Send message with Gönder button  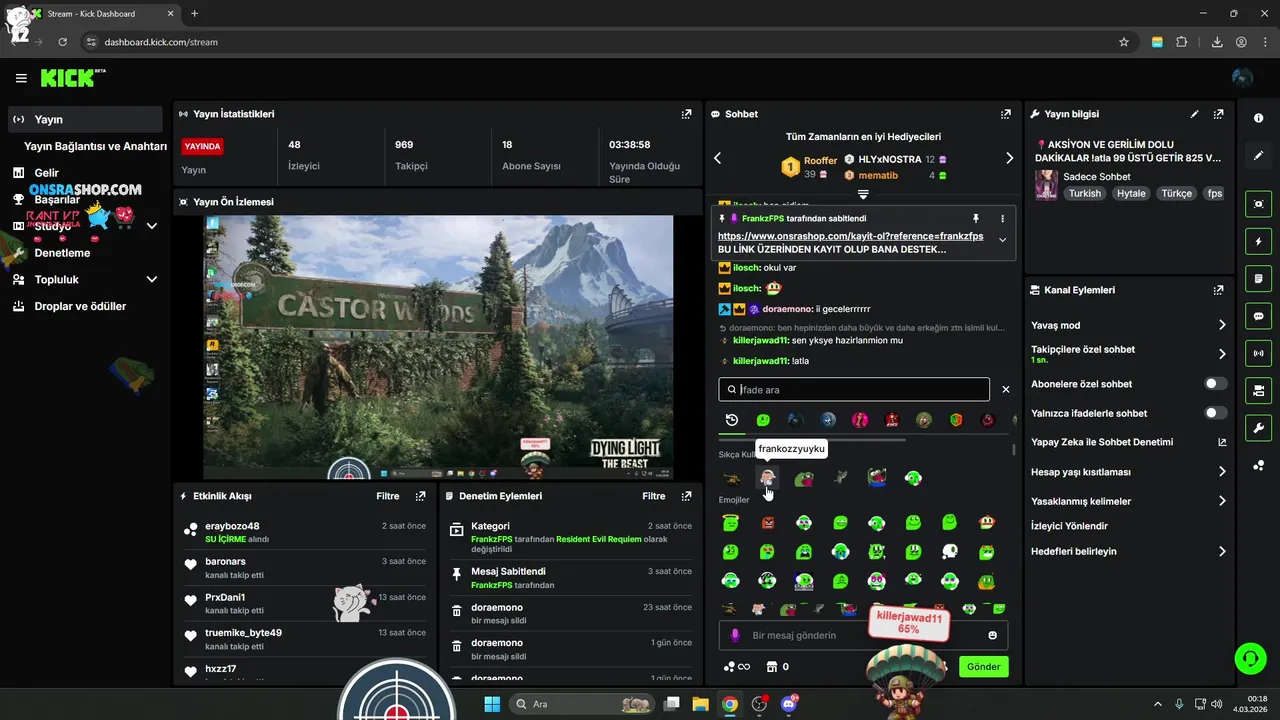983,667
